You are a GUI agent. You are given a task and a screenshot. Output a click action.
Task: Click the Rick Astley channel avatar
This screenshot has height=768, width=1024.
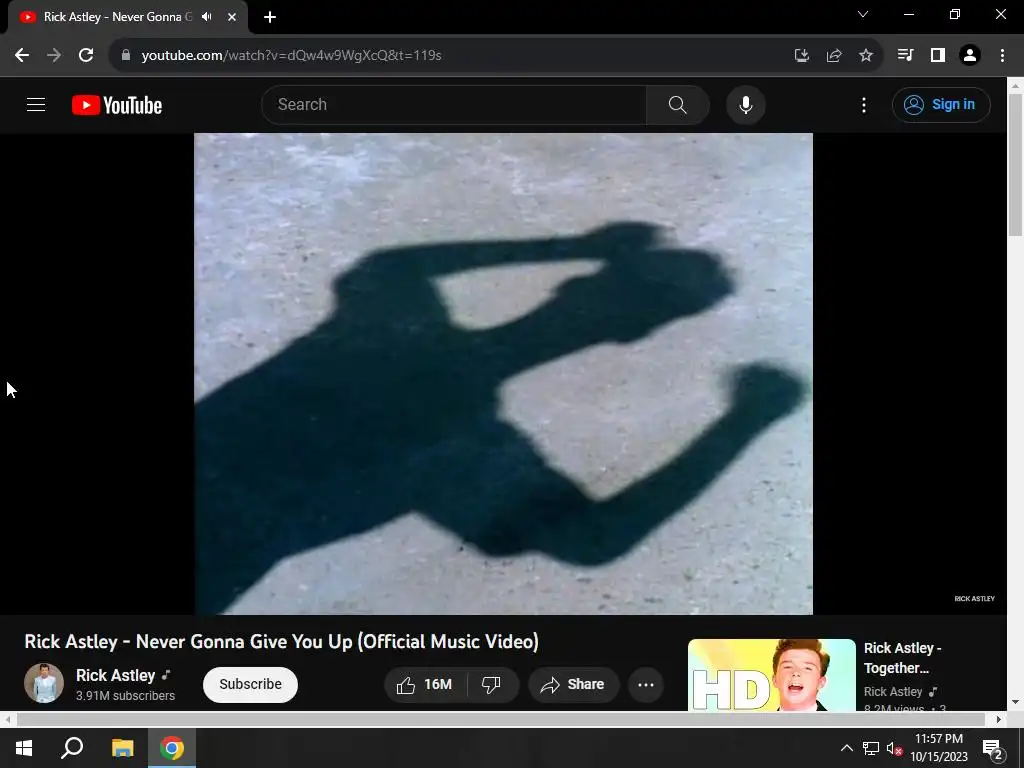click(x=44, y=683)
